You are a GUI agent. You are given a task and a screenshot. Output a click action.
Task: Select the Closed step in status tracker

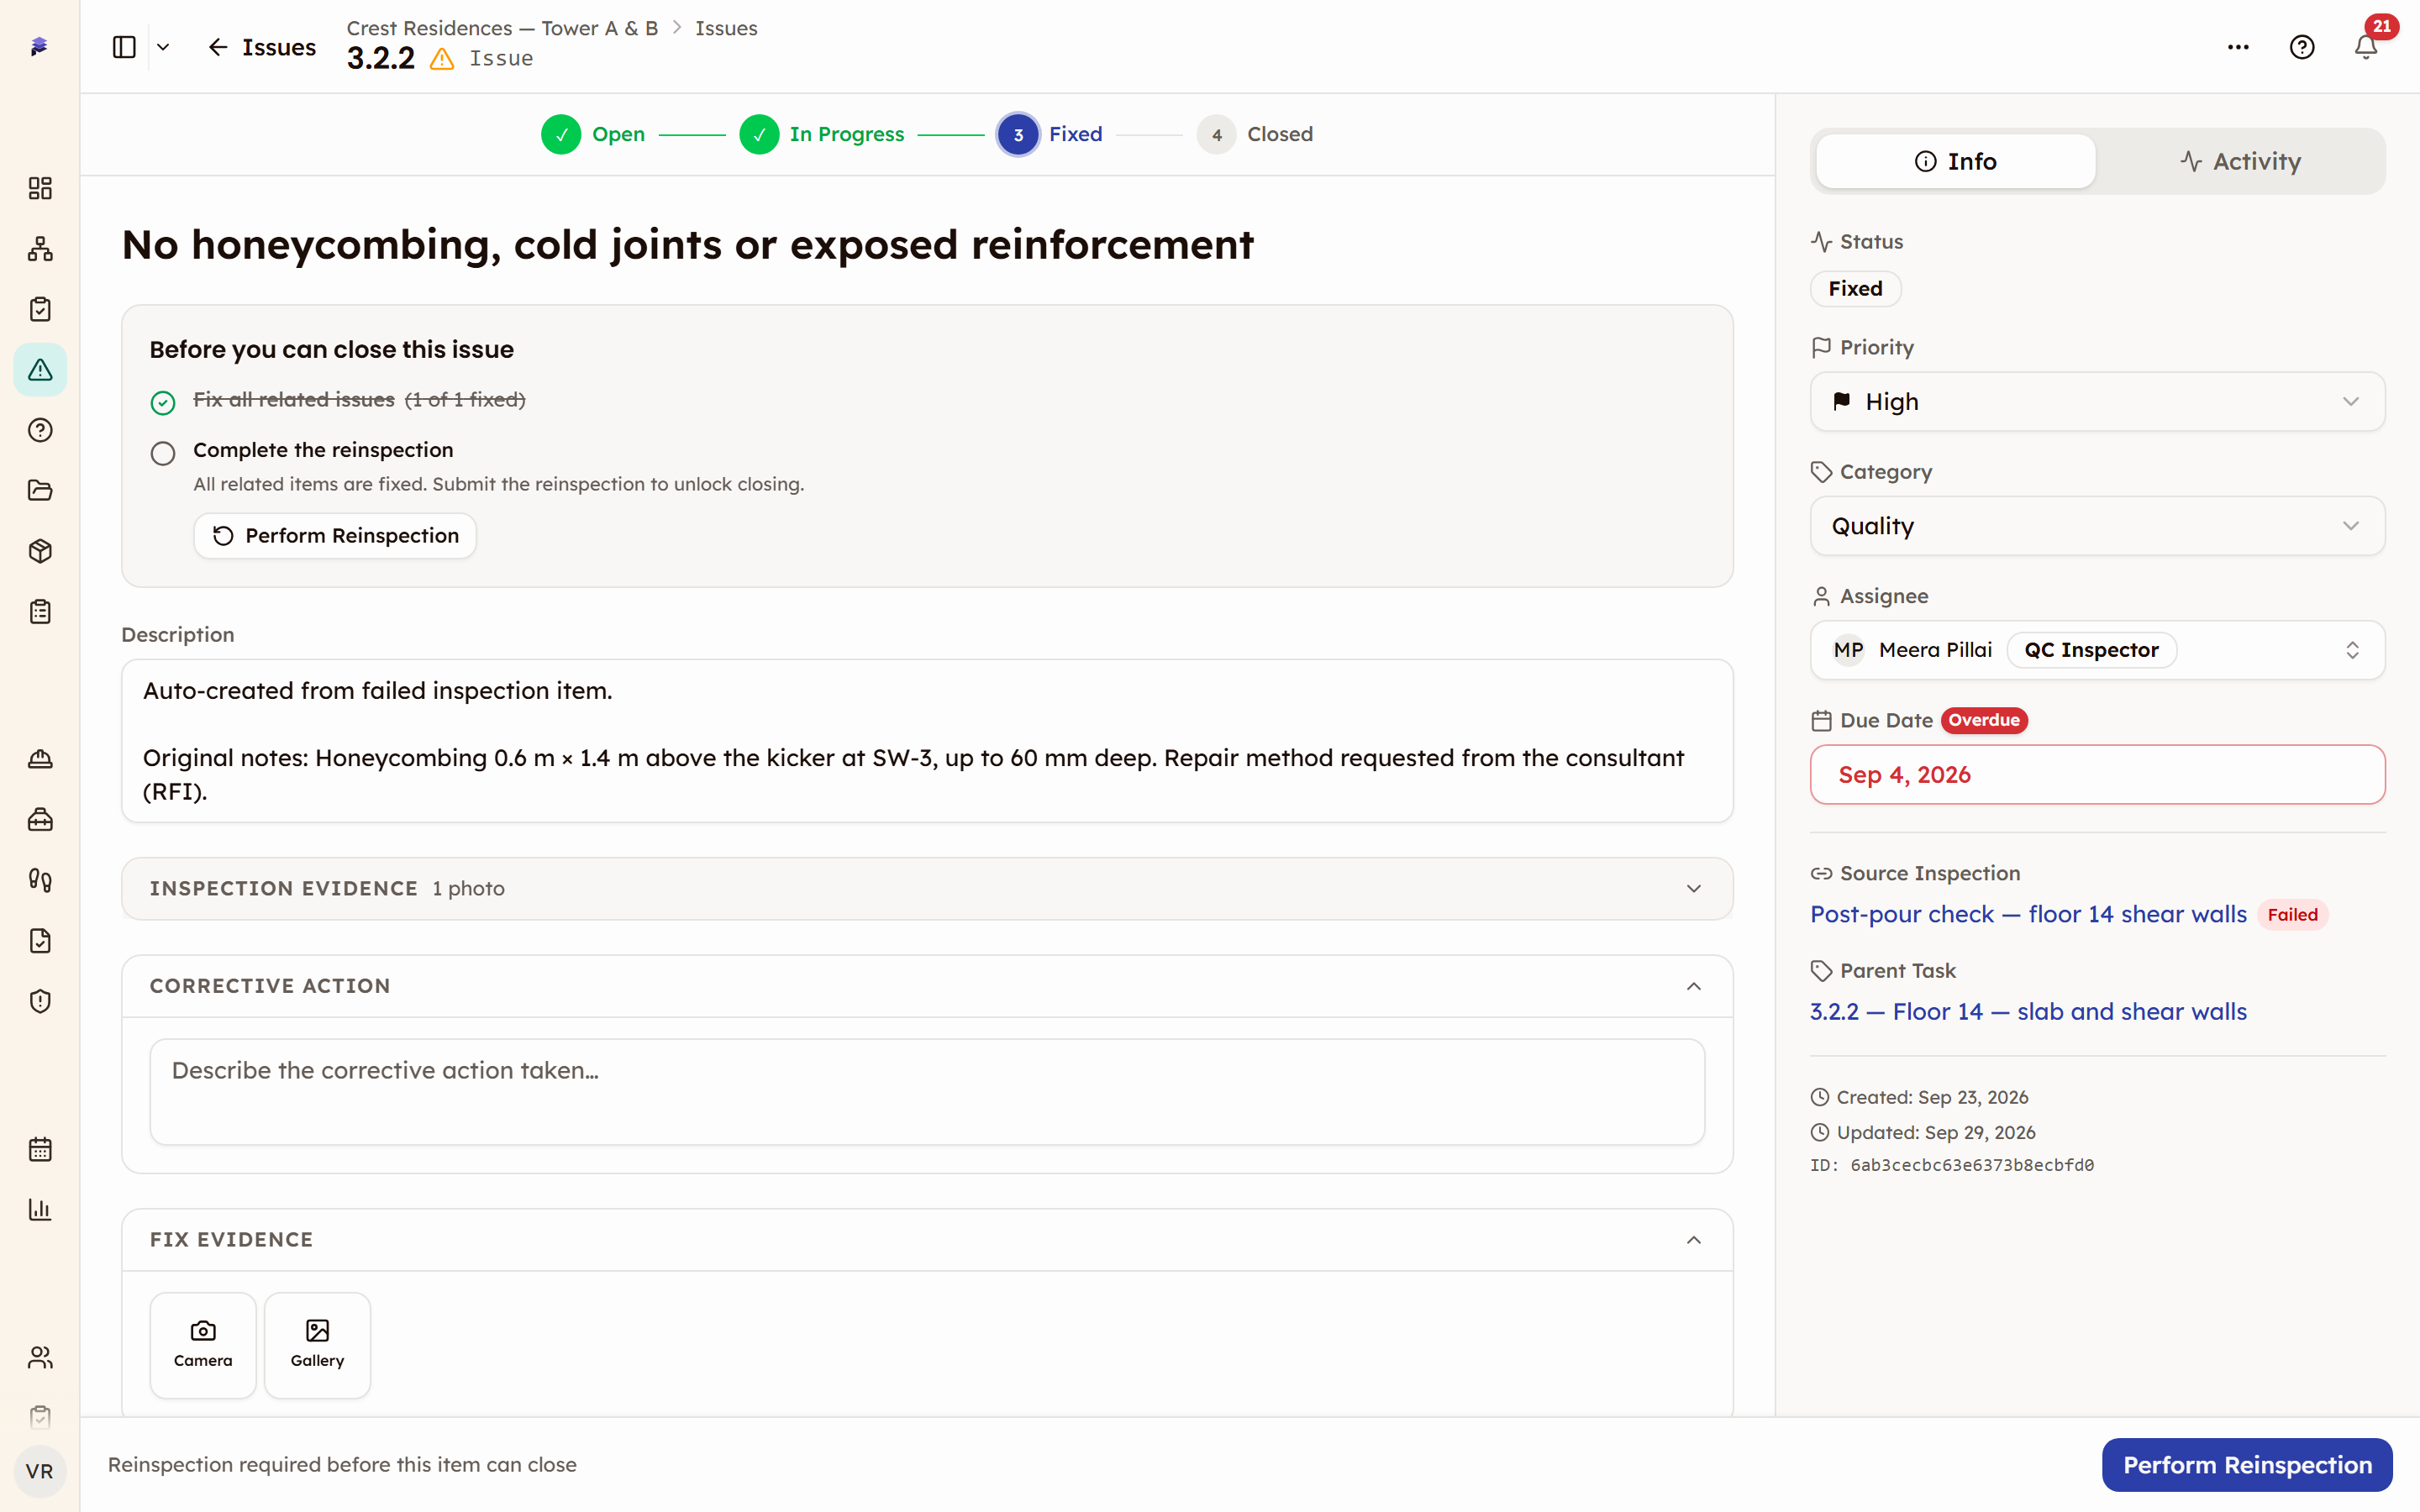pyautogui.click(x=1255, y=134)
